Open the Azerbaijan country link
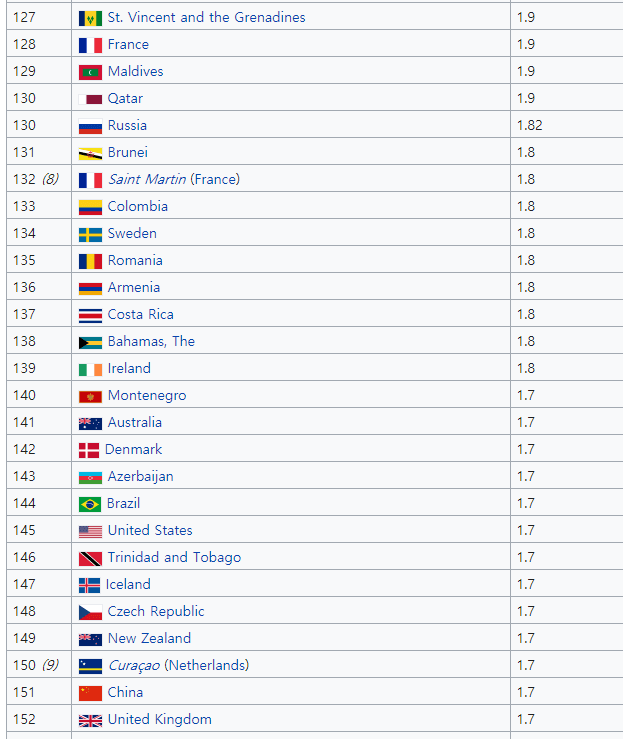Viewport: 623px width, 739px height. [x=140, y=476]
